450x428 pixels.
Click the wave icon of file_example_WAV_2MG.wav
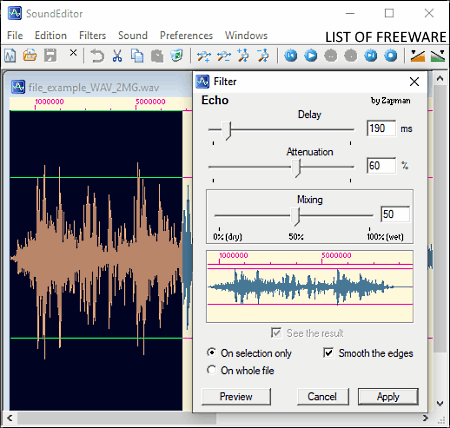(18, 87)
